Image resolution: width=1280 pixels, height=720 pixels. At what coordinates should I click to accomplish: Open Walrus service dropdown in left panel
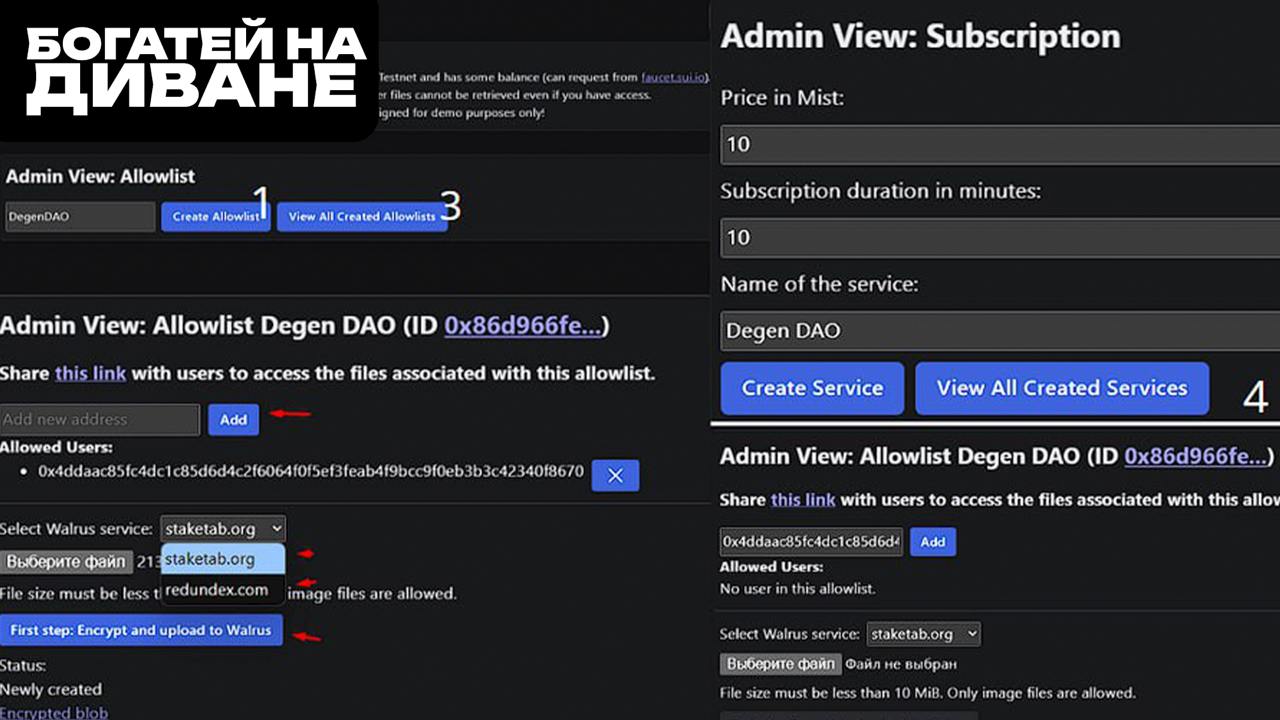coord(222,528)
